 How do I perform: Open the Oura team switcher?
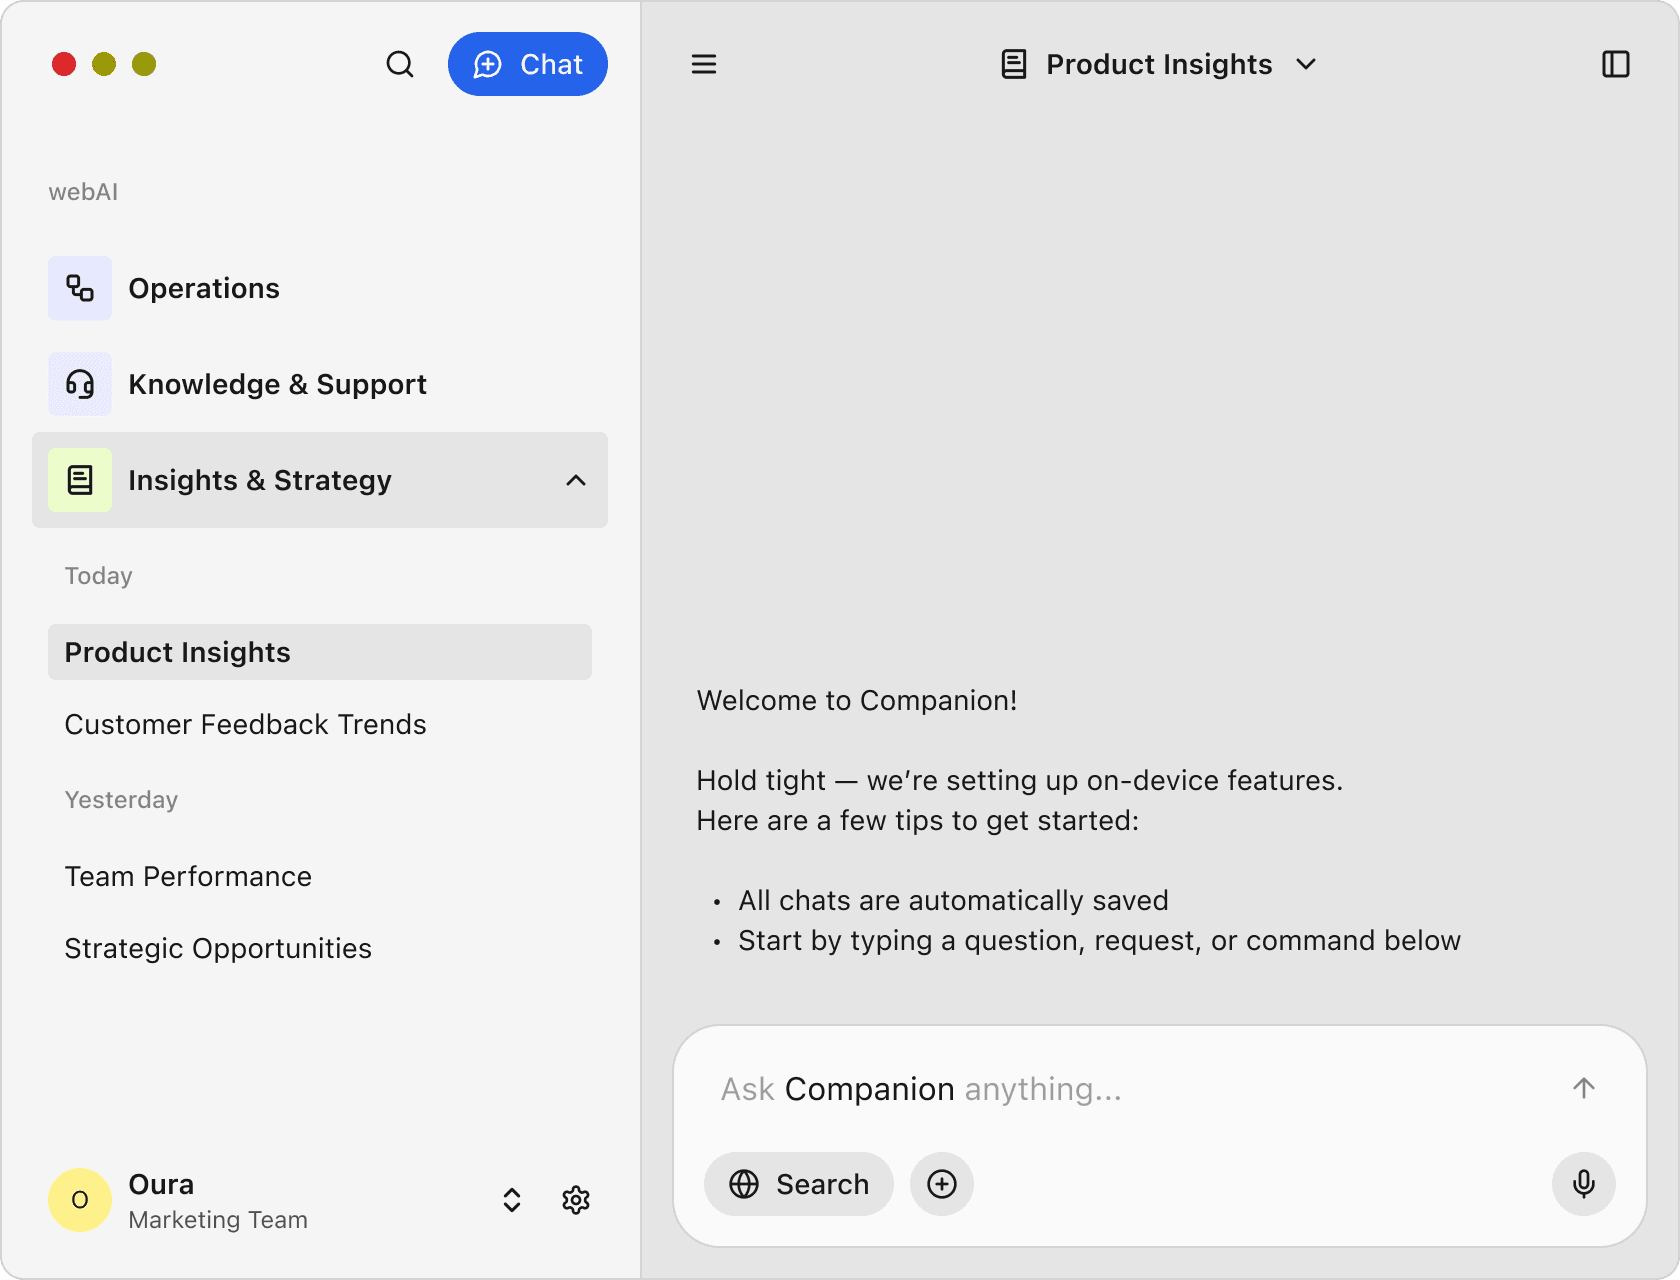pos(511,1200)
